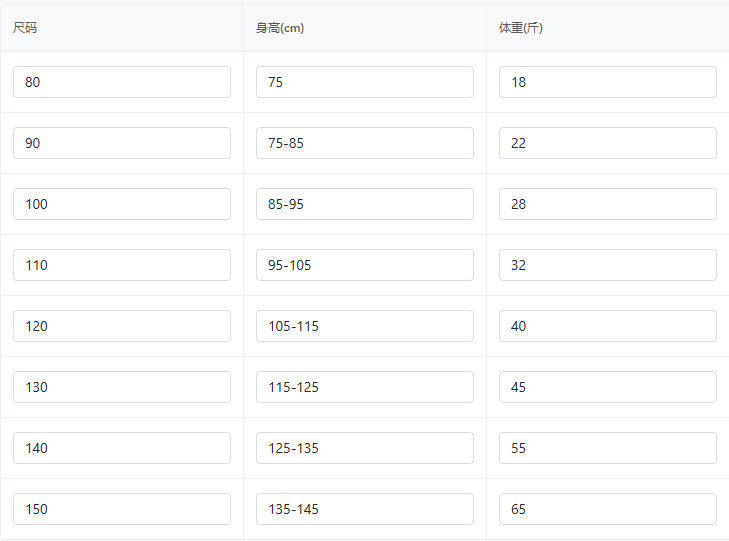Click the weight field showing 65

point(608,509)
